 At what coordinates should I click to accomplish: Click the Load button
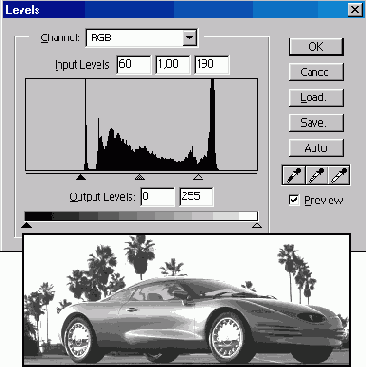(x=316, y=97)
